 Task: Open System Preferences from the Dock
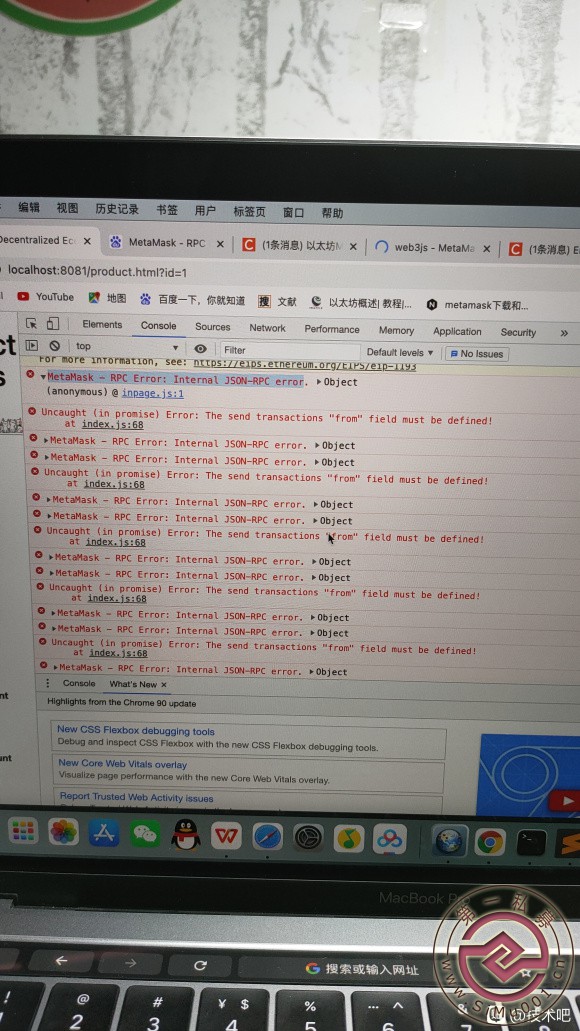pos(308,838)
